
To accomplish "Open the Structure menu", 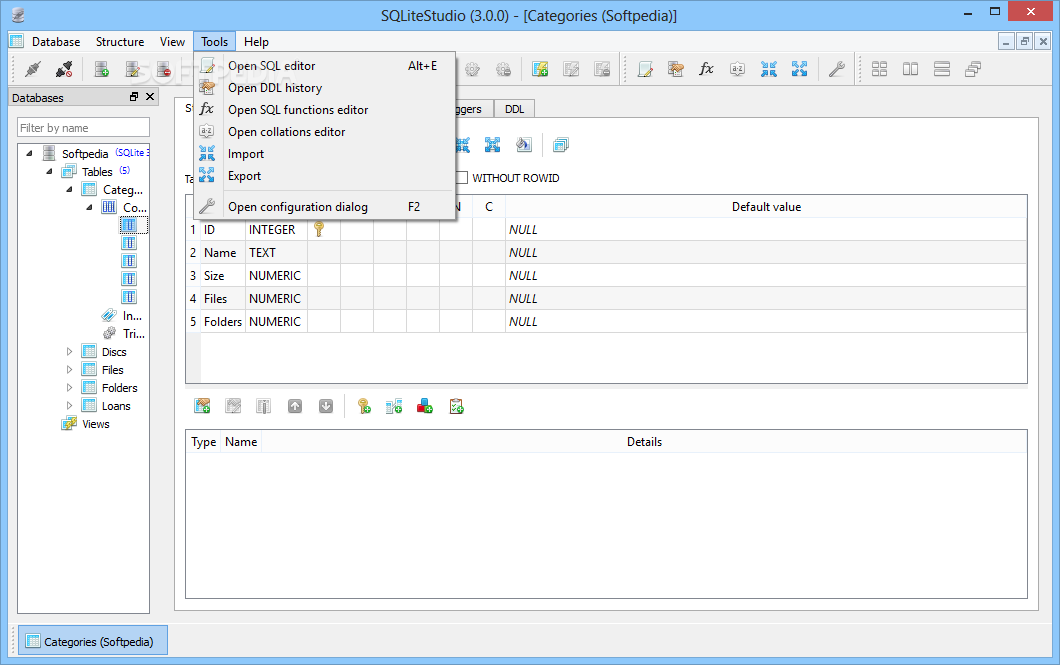I will click(x=120, y=42).
